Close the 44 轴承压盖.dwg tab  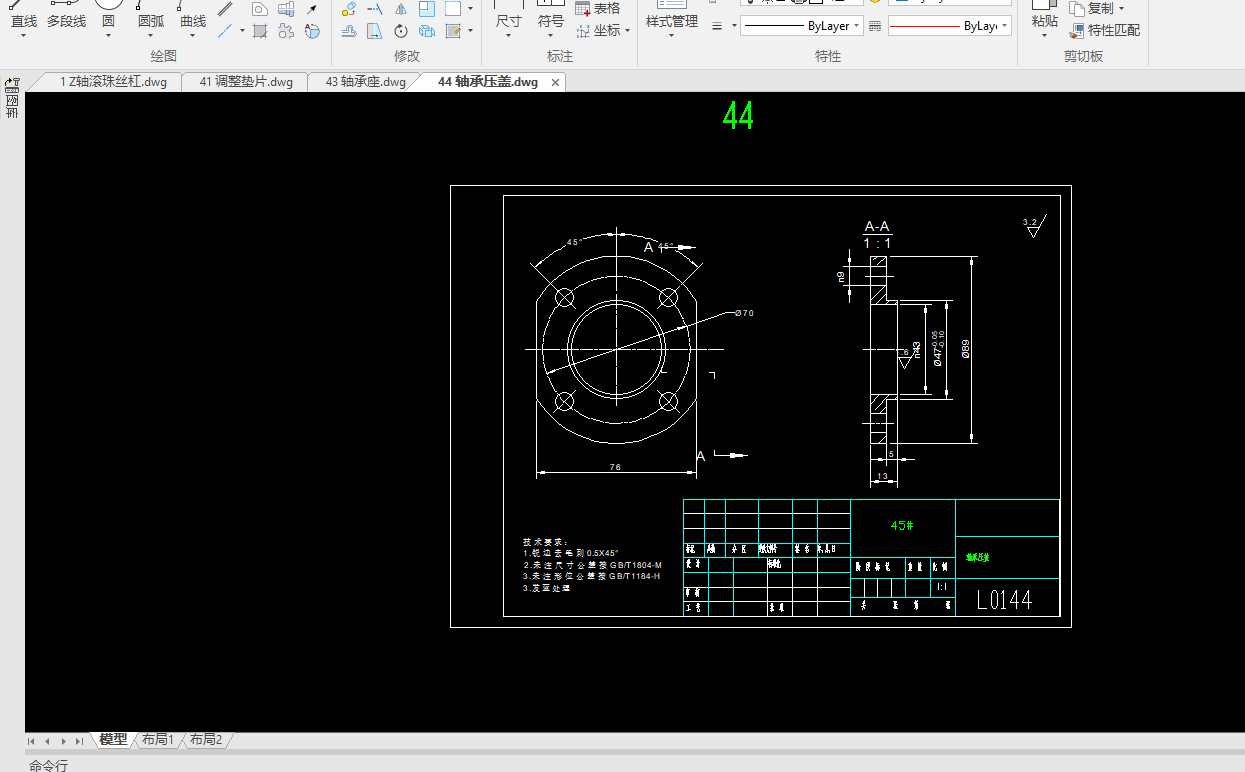556,82
